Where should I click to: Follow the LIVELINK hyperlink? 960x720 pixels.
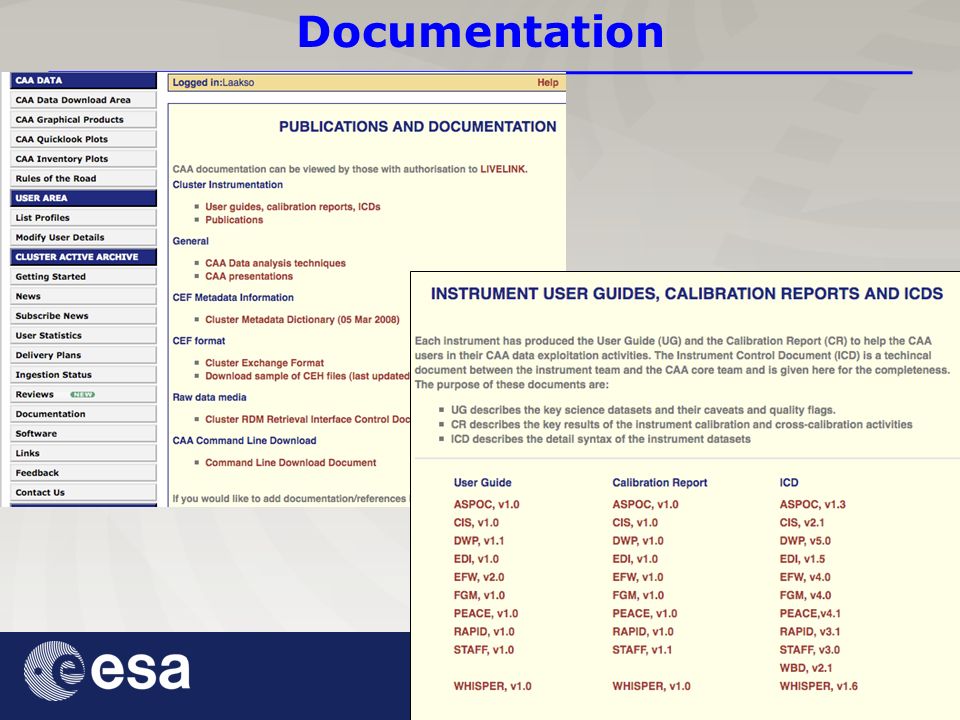pos(503,169)
